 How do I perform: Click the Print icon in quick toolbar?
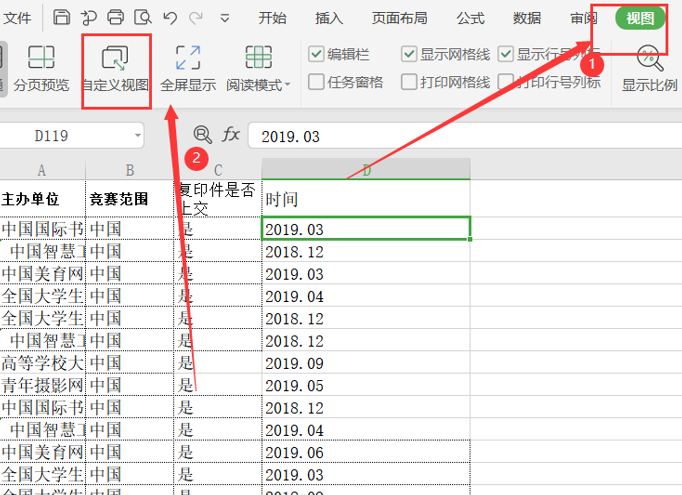click(115, 17)
